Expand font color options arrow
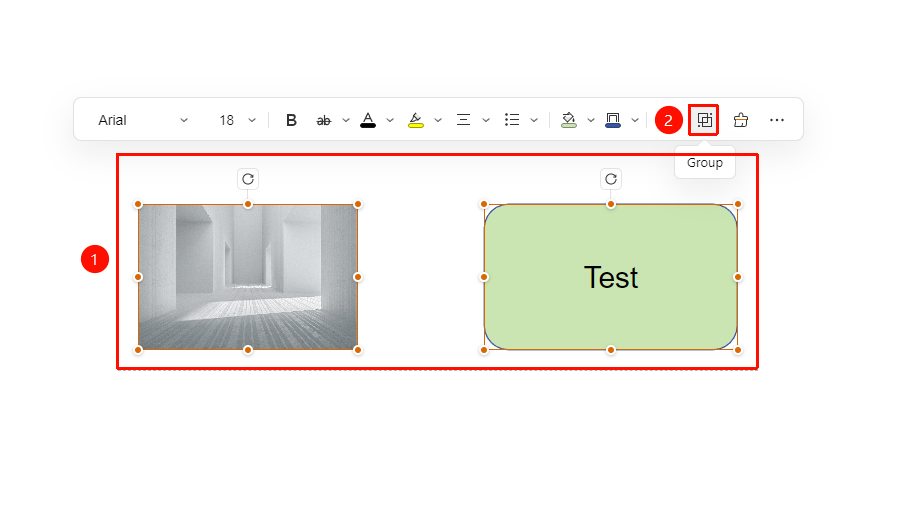 [390, 120]
